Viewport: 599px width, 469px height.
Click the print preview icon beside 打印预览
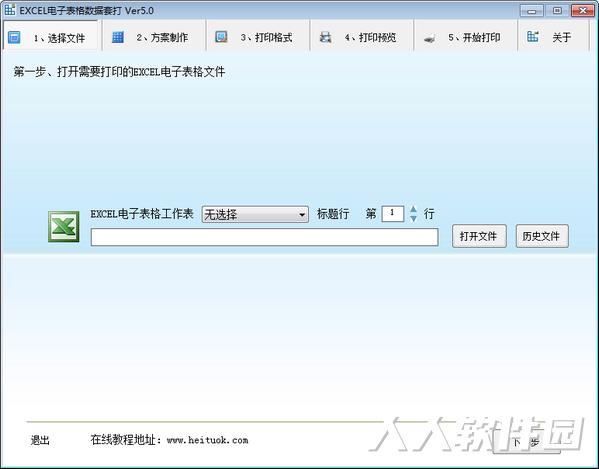[x=325, y=37]
